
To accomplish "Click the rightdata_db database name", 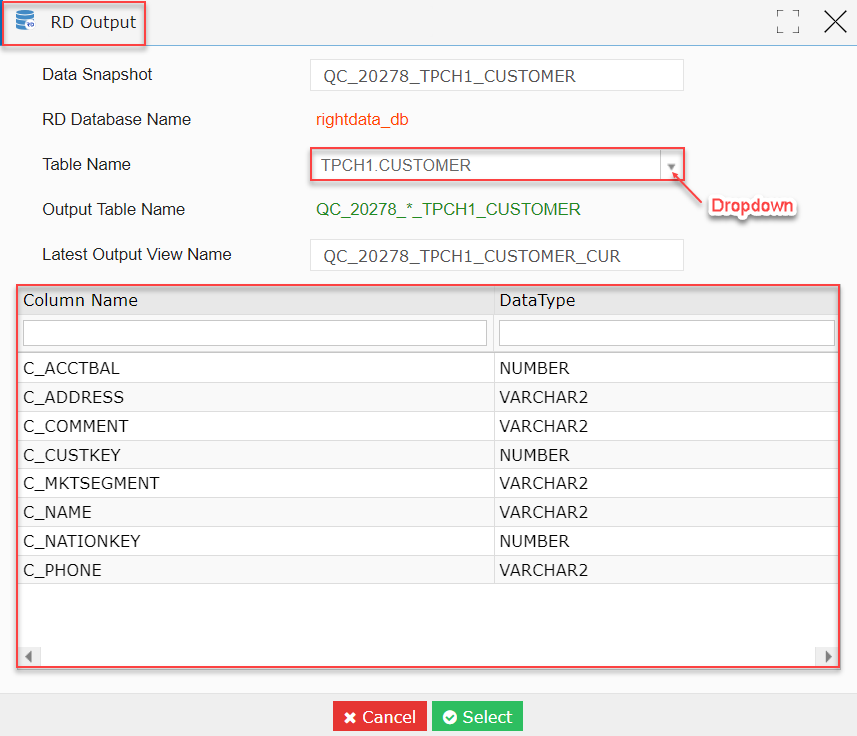I will point(362,120).
